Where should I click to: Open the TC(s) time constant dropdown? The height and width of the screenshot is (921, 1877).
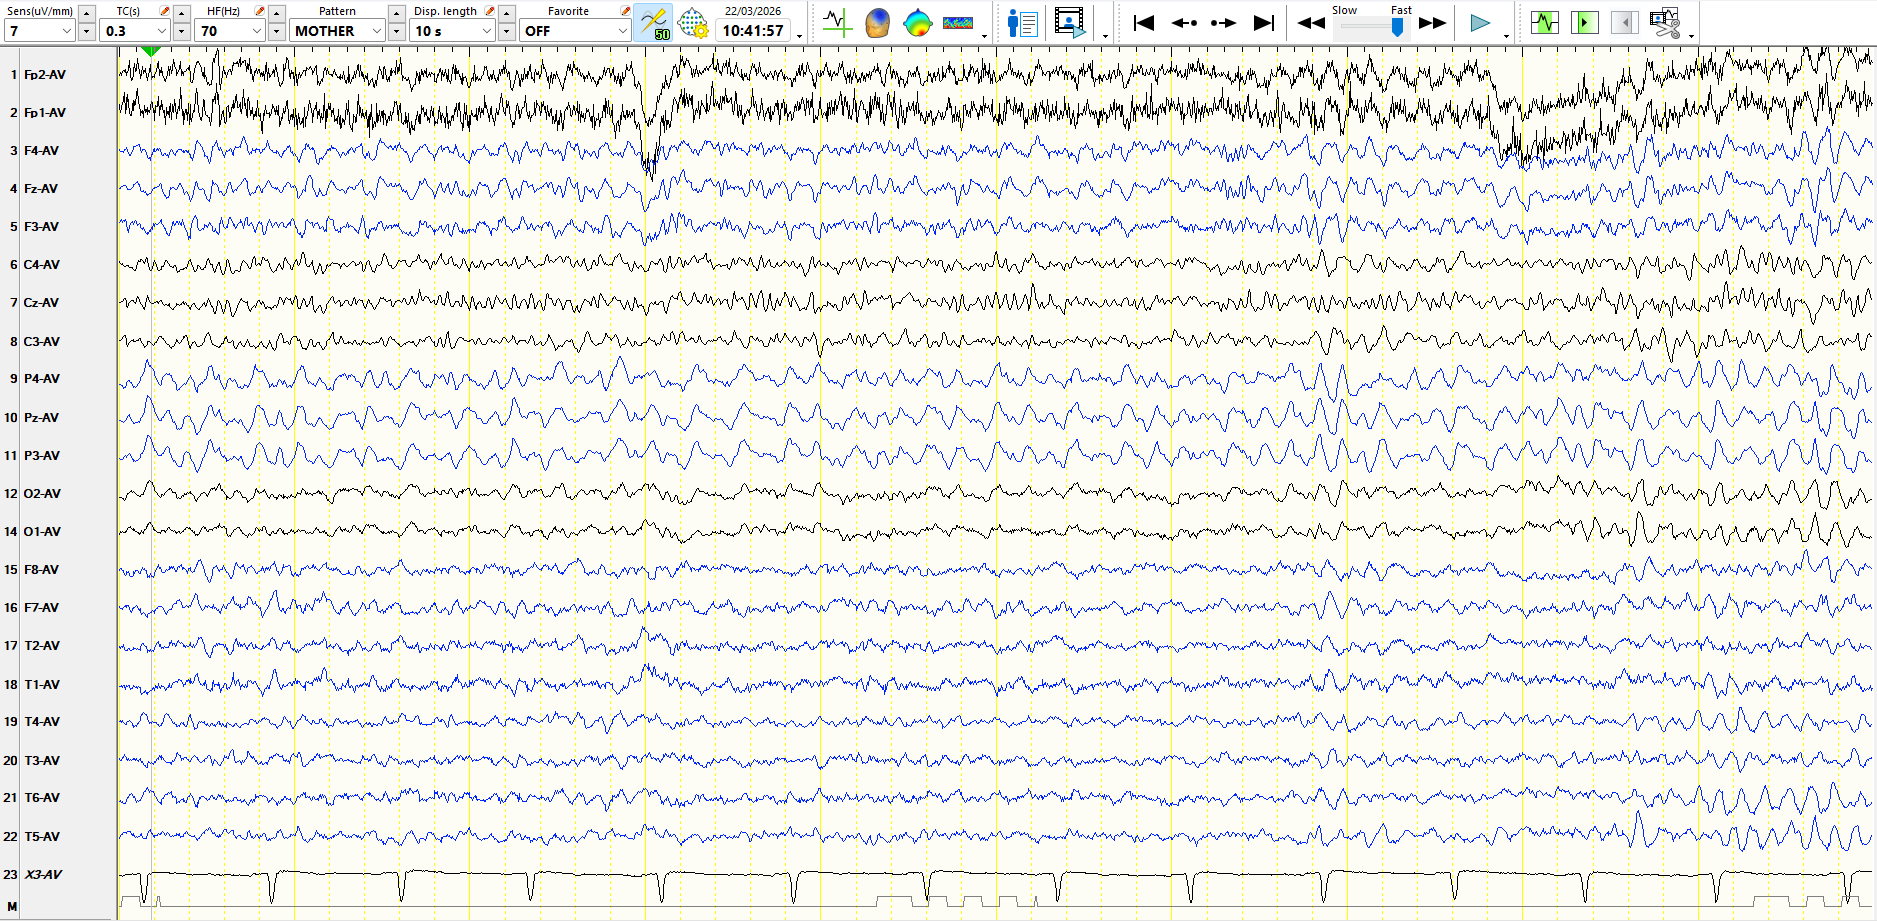[136, 31]
